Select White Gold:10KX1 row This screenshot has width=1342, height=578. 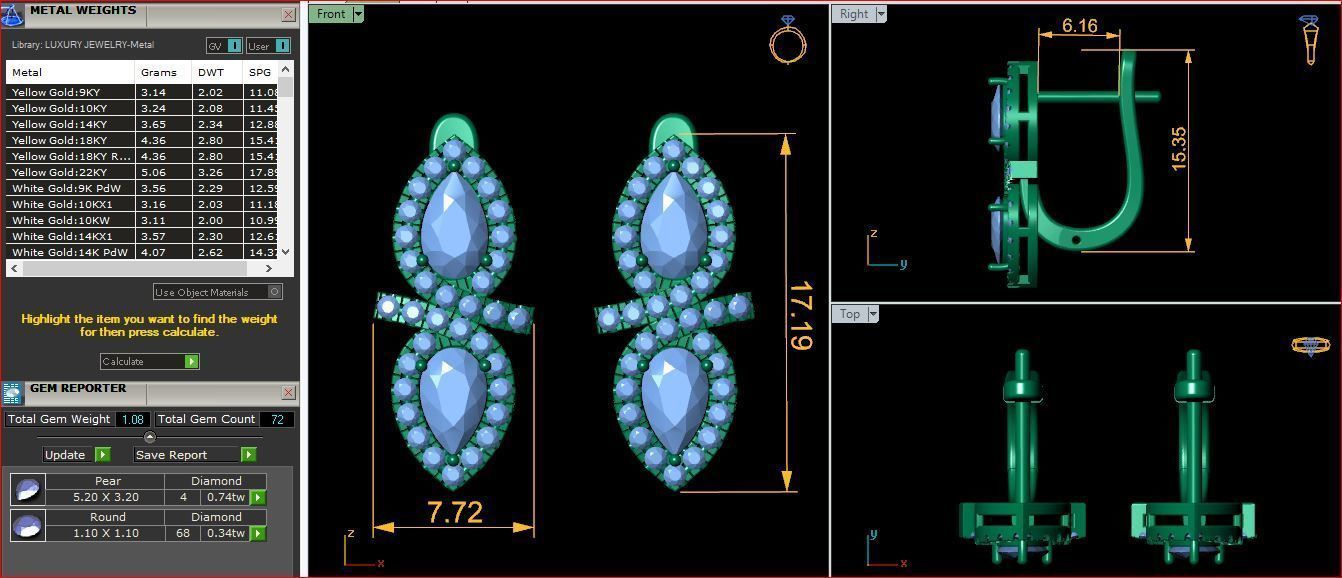point(142,204)
